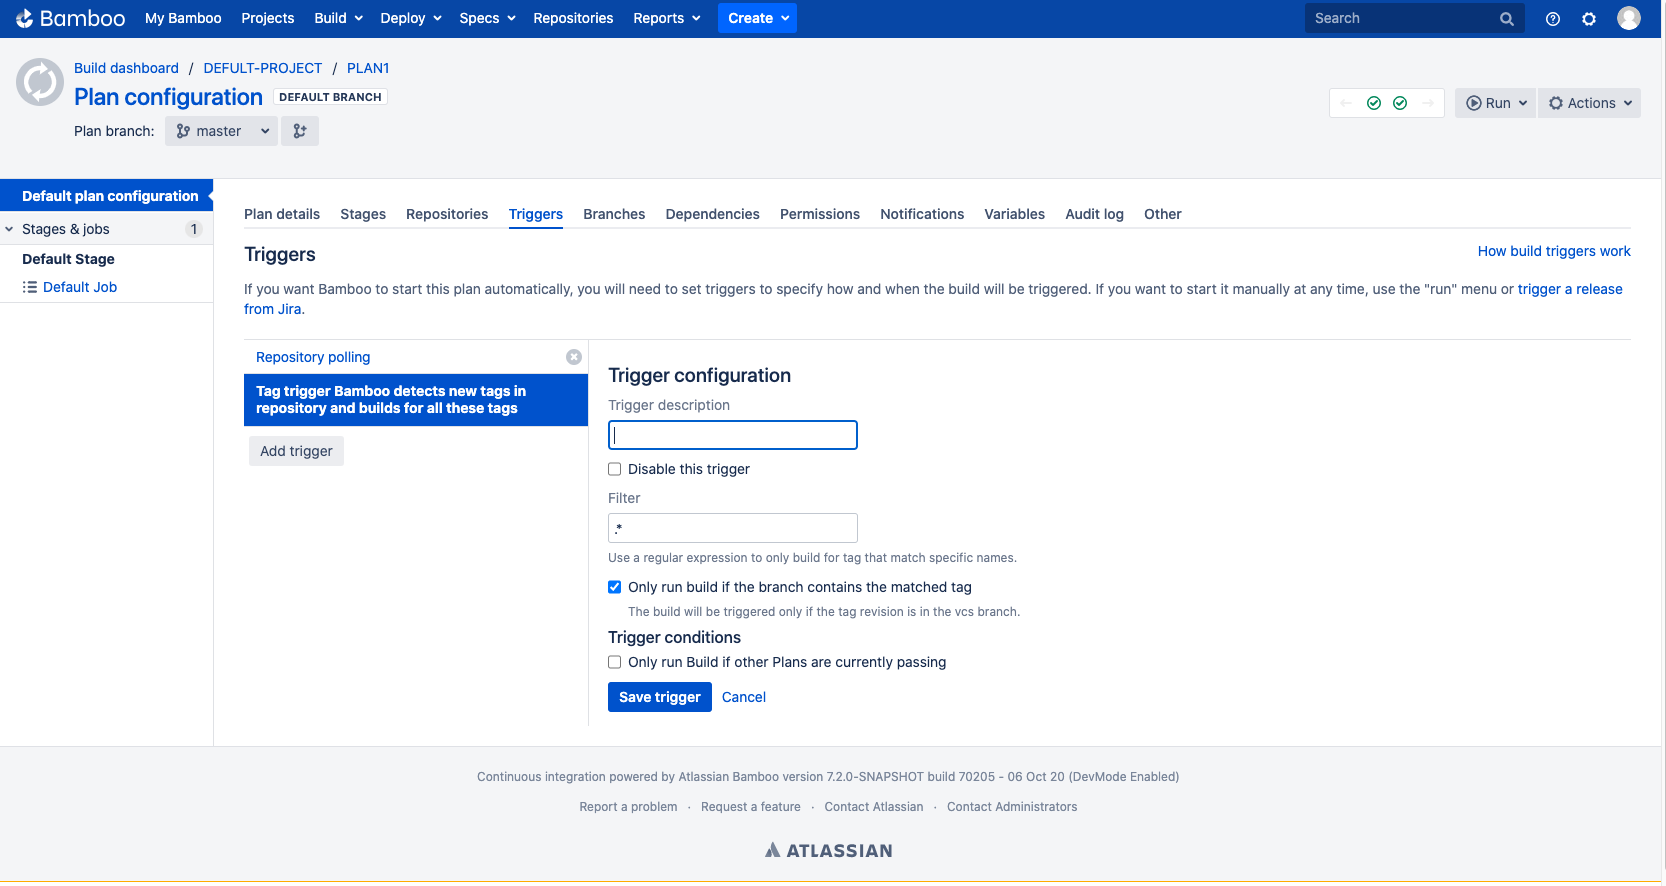Viewport: 1666px width, 886px height.
Task: Open trigger a release from Jira link
Action: (x=1570, y=289)
